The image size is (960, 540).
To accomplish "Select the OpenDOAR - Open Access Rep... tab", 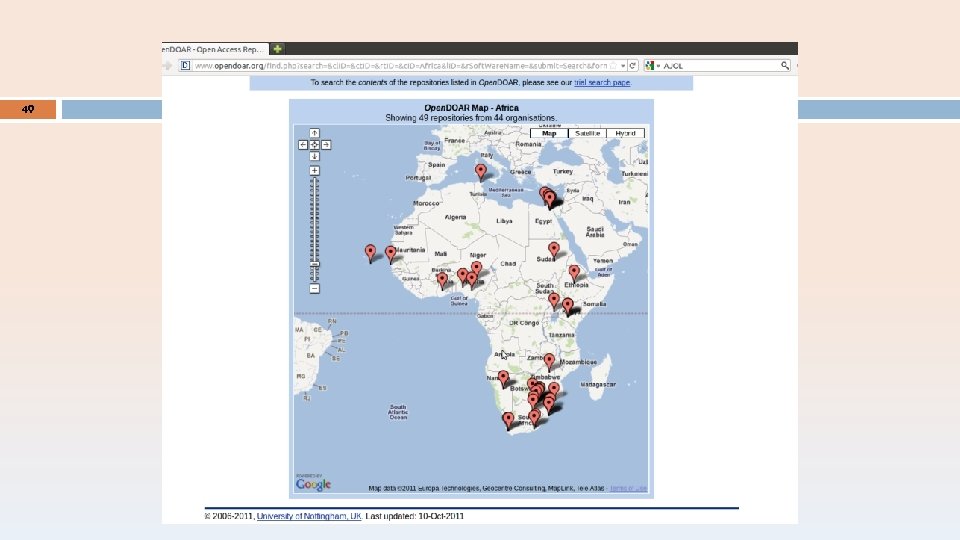I will 215,49.
